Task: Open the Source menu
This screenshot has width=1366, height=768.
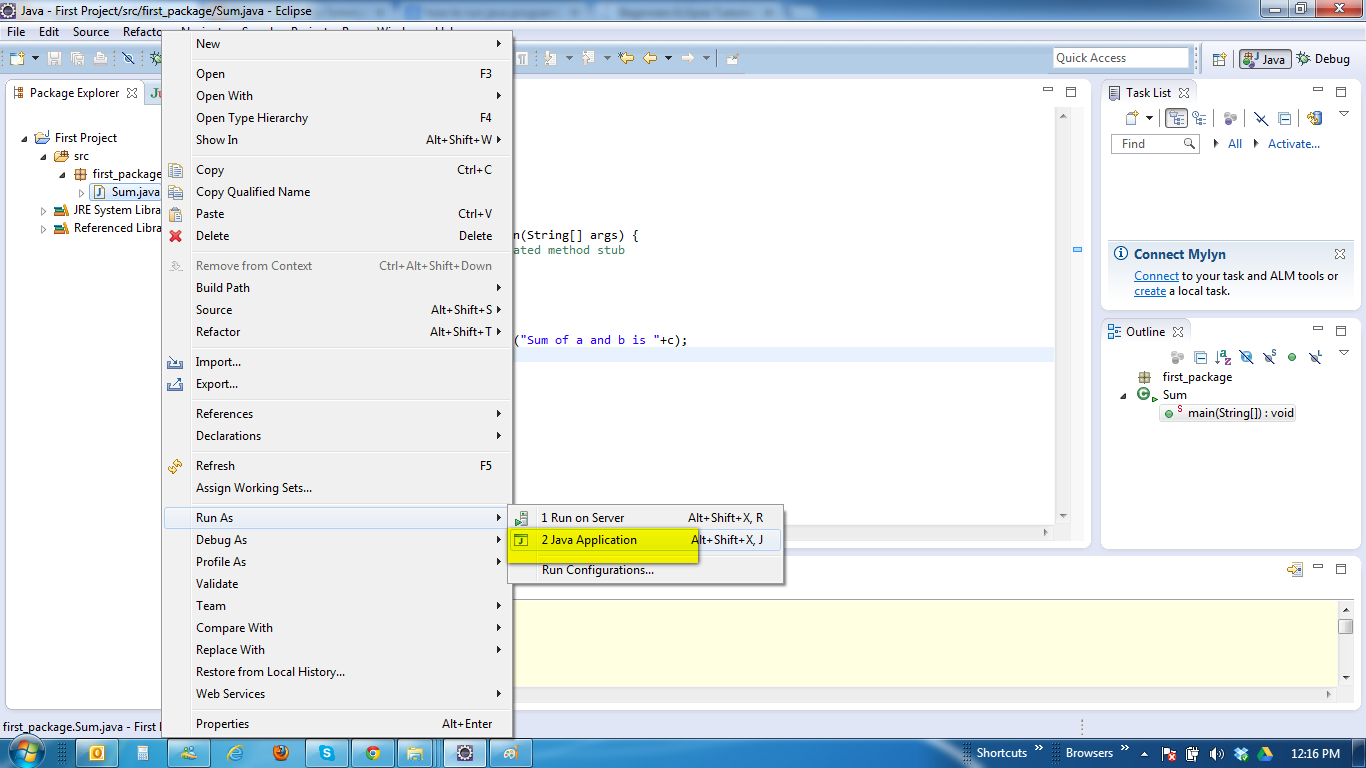Action: click(x=90, y=31)
